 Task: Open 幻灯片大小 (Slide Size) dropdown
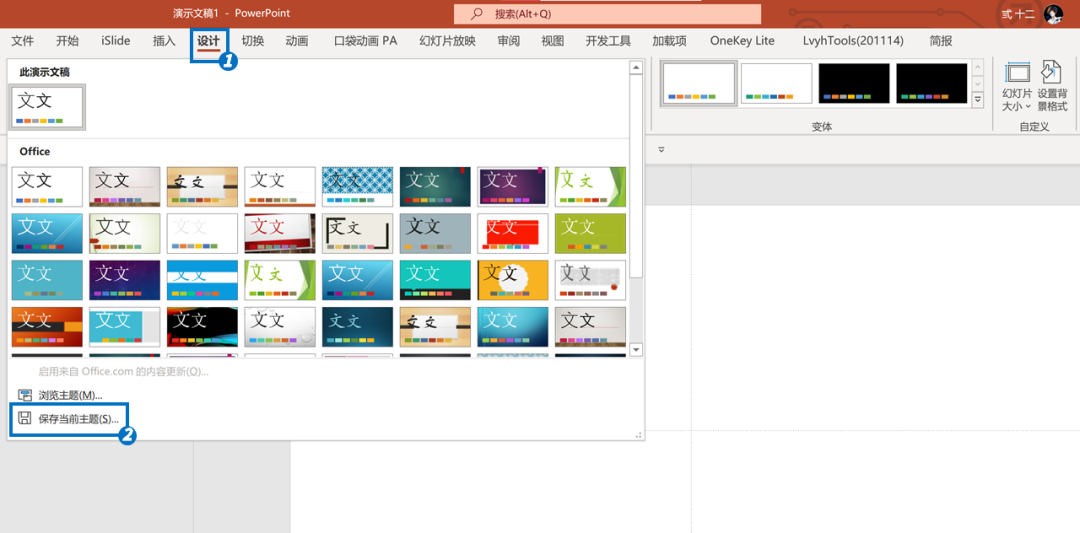point(1017,87)
